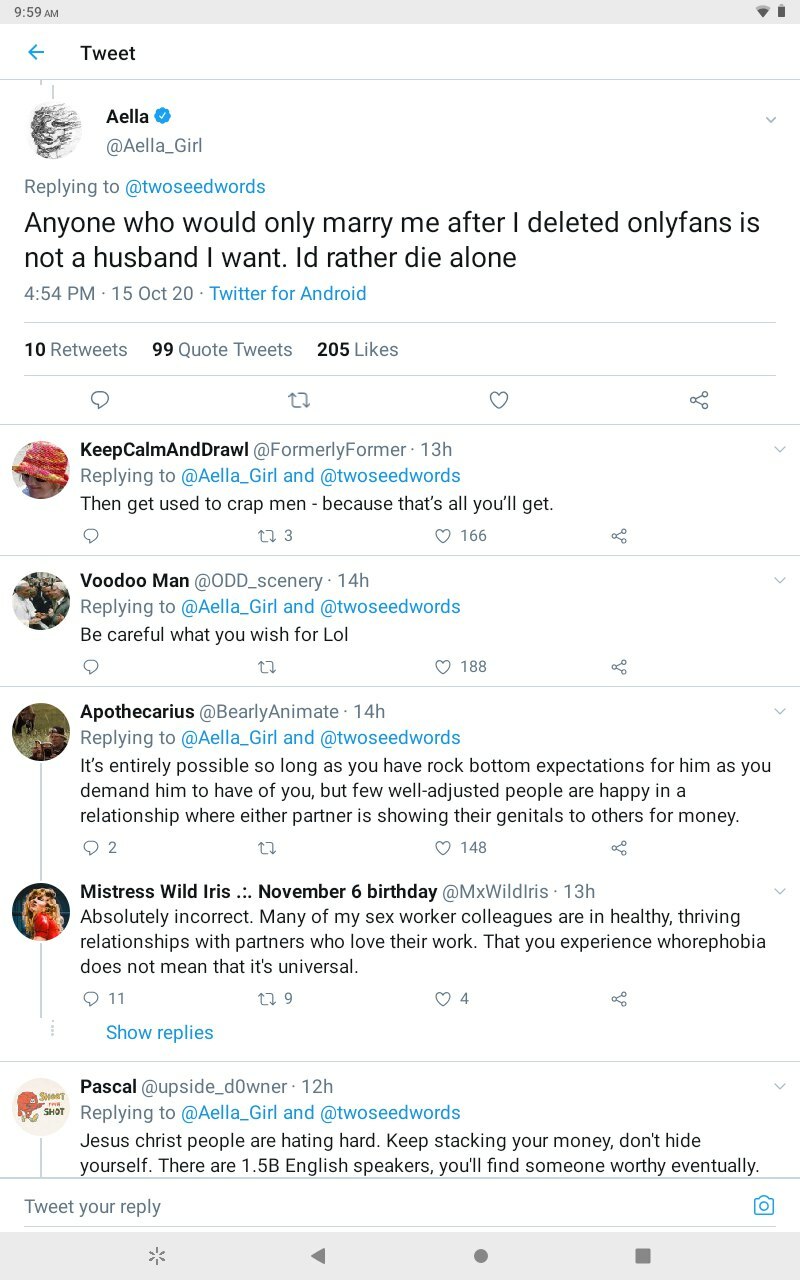Like Voodoo Man's reply with 188 likes
800x1280 pixels.
pos(443,667)
